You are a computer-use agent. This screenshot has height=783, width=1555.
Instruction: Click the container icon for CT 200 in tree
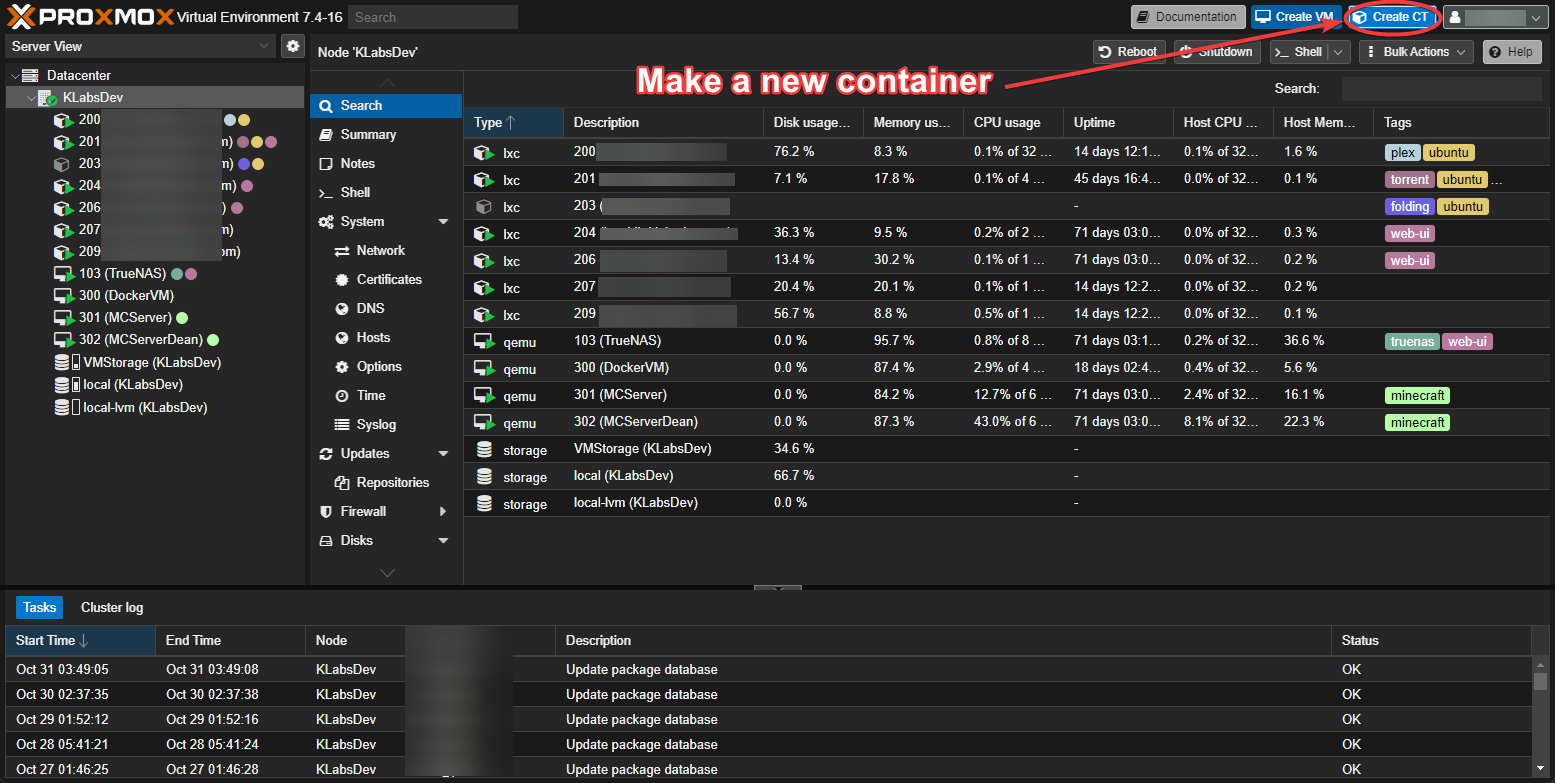point(63,120)
